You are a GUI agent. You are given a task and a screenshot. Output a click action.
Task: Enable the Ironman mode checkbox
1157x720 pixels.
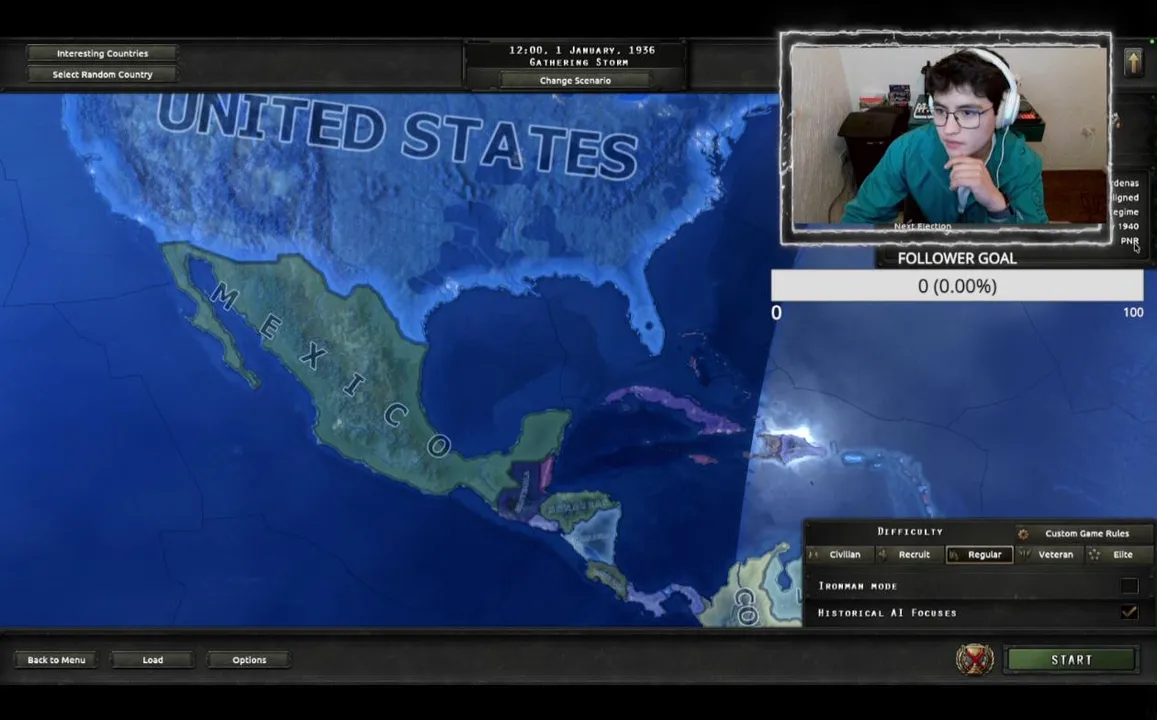[1129, 586]
